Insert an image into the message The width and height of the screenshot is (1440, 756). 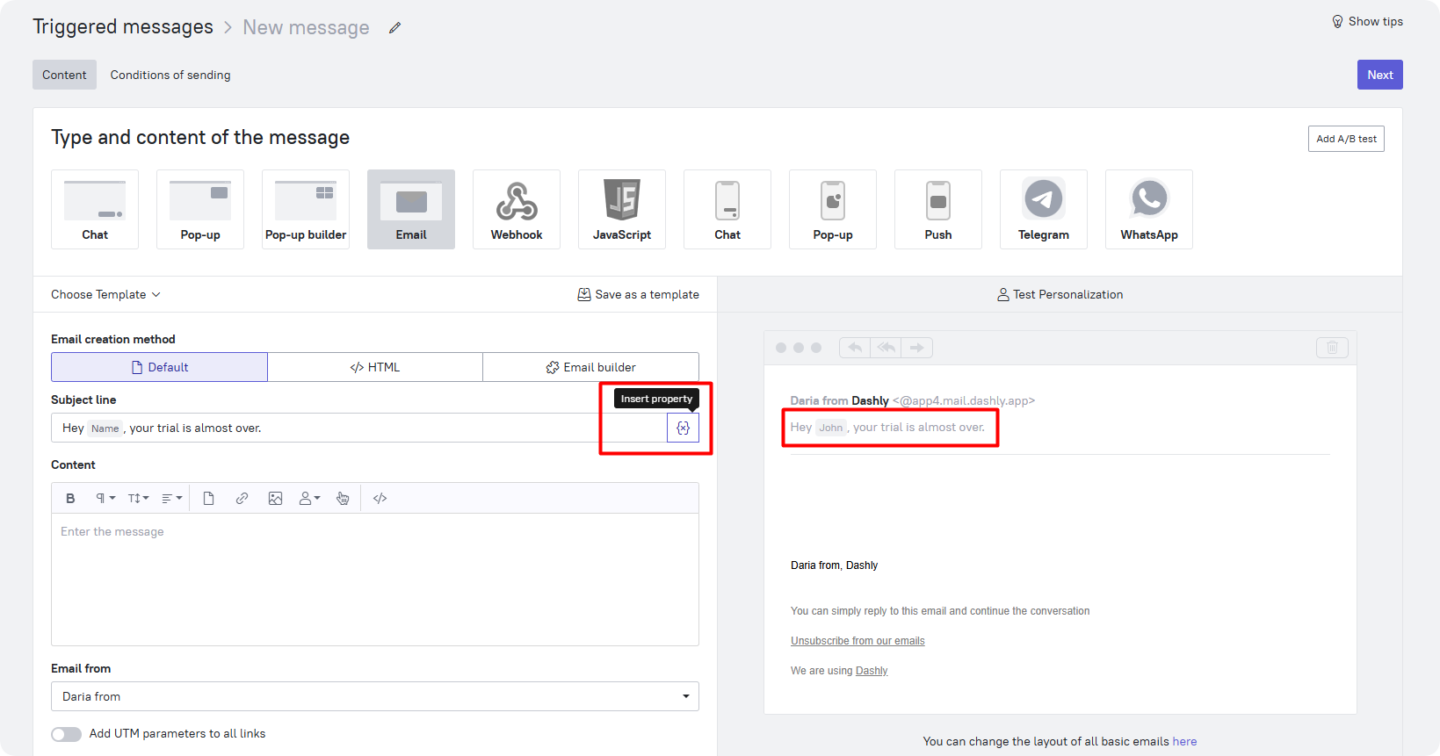tap(275, 498)
